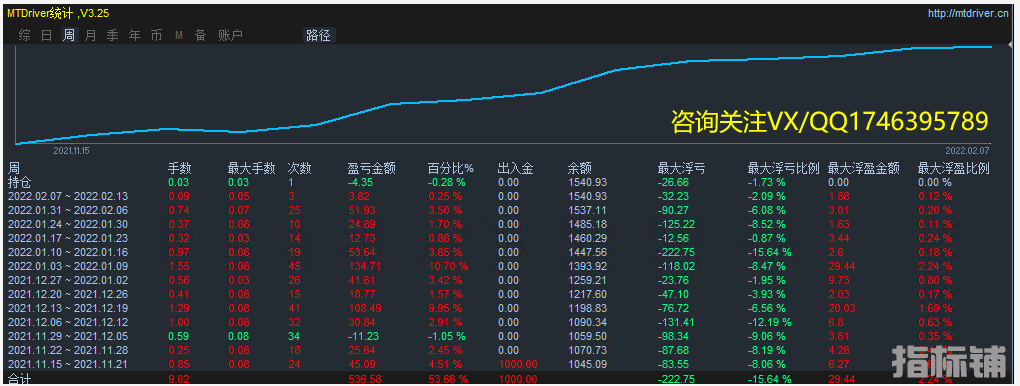Select week row 2021.12.06 ~ 2021.12.12
1020x386 pixels.
(68, 322)
